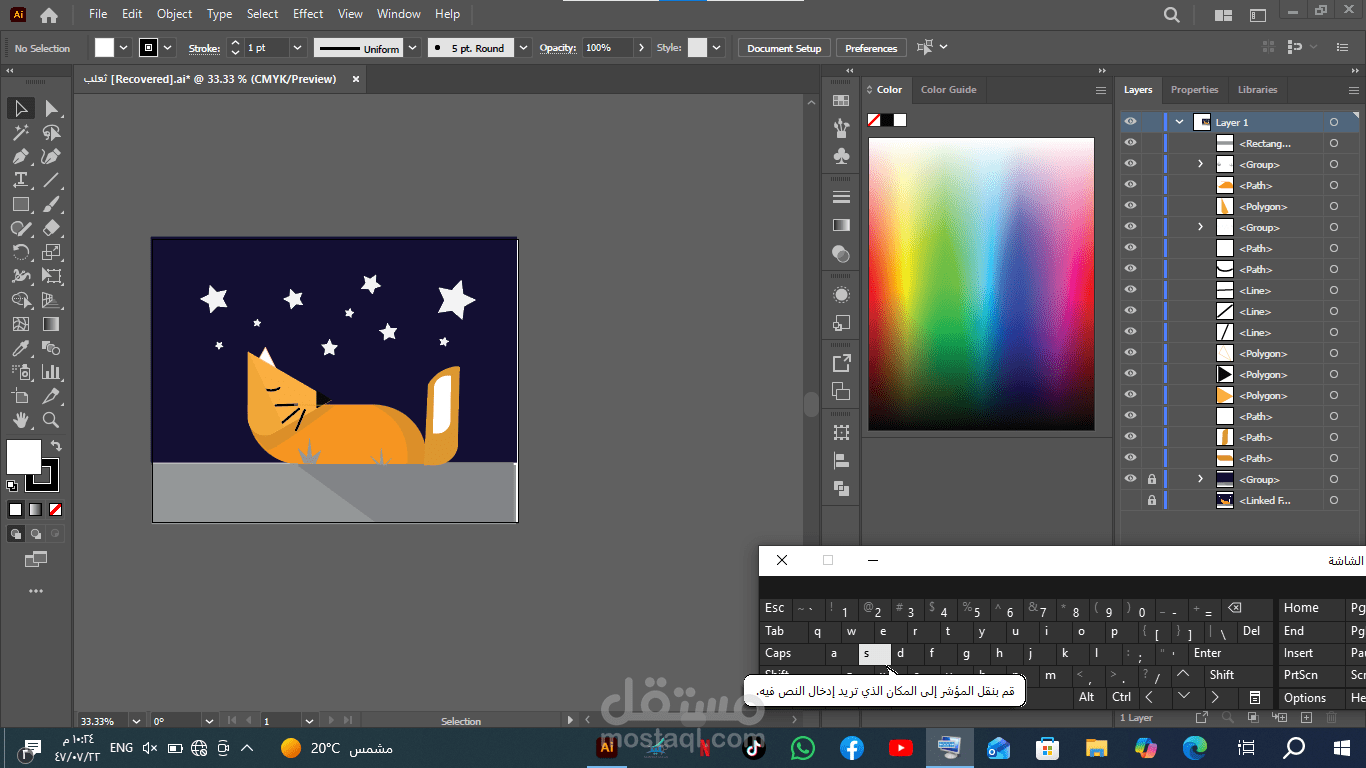Select the Pen tool
Viewport: 1366px width, 768px height.
tap(20, 156)
